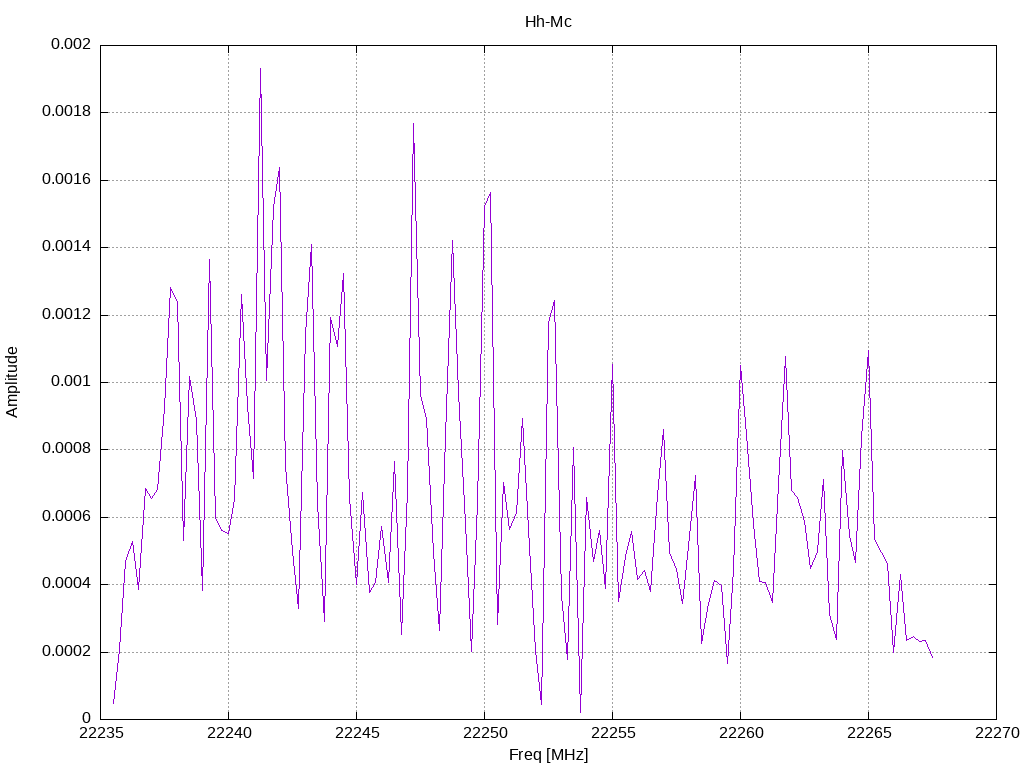Click y-axis tick label 0.001
The width and height of the screenshot is (1024, 768).
click(x=71, y=382)
